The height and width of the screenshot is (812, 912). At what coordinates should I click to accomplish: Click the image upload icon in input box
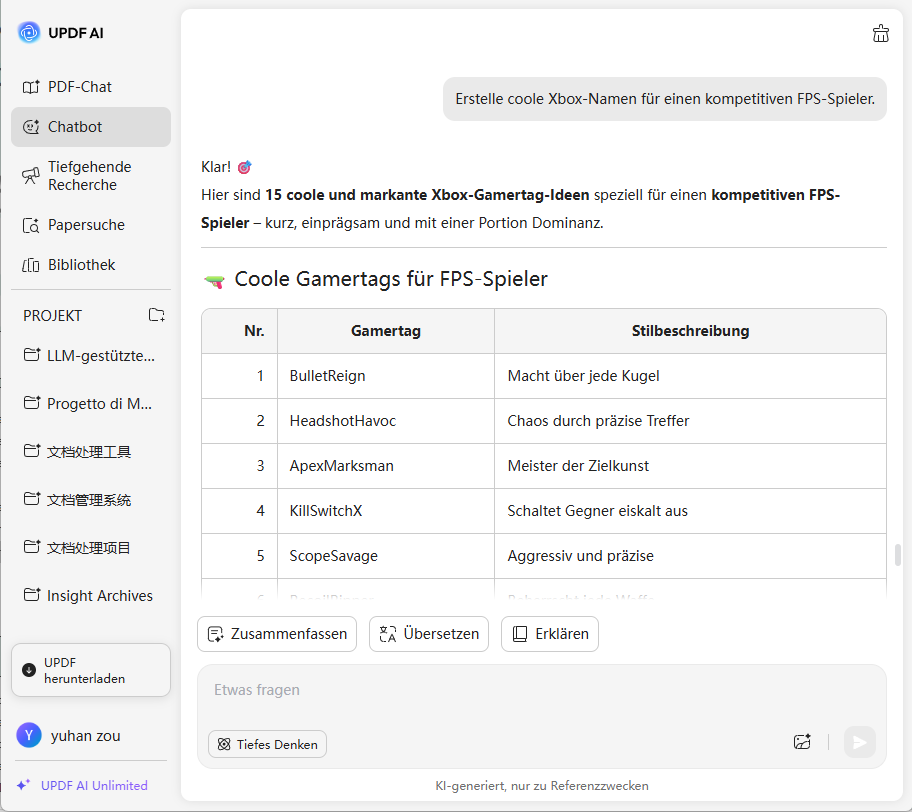[x=801, y=742]
